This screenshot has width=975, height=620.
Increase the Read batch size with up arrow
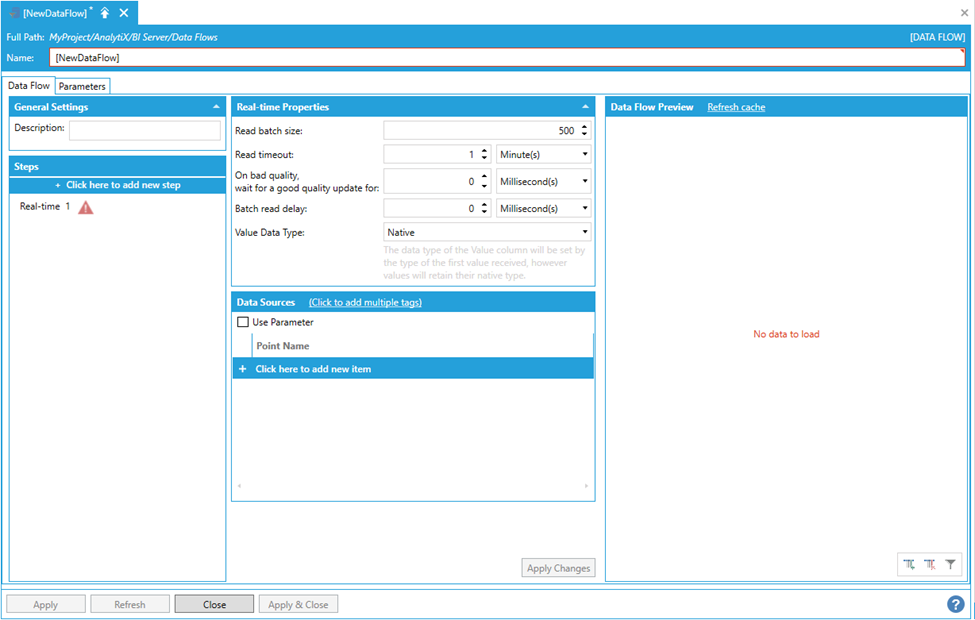coord(585,127)
